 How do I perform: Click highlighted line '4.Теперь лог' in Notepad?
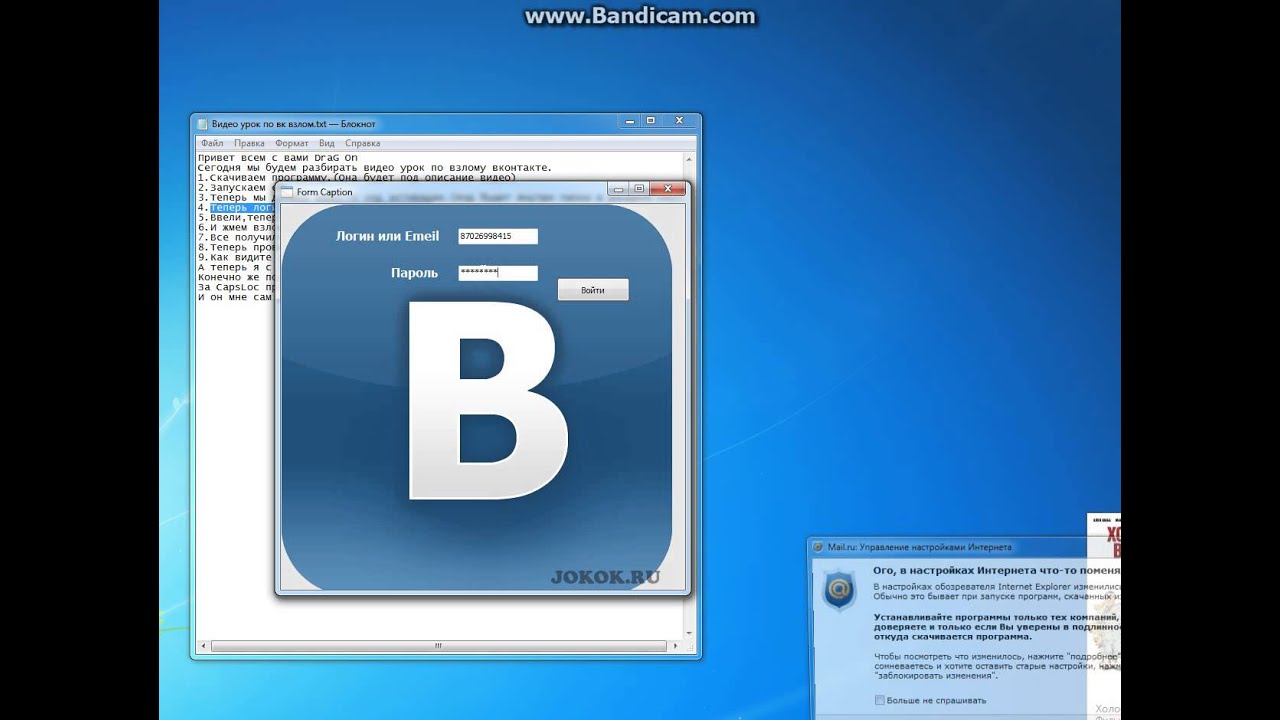[236, 208]
